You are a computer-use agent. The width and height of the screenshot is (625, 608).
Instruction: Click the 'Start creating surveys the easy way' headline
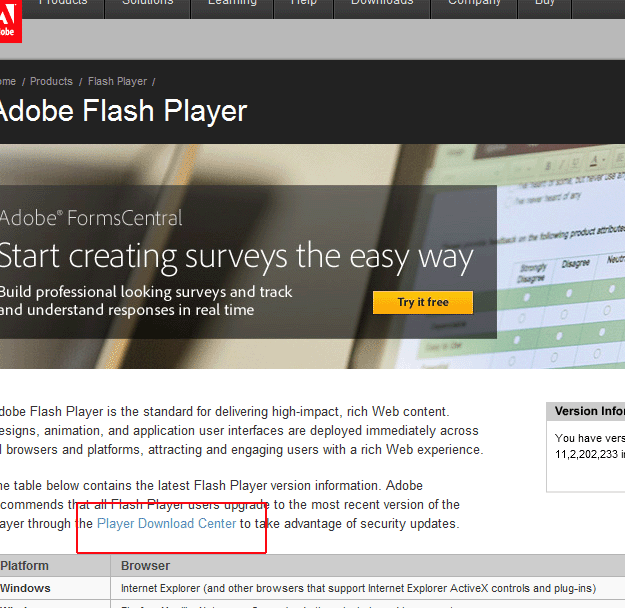coord(236,257)
